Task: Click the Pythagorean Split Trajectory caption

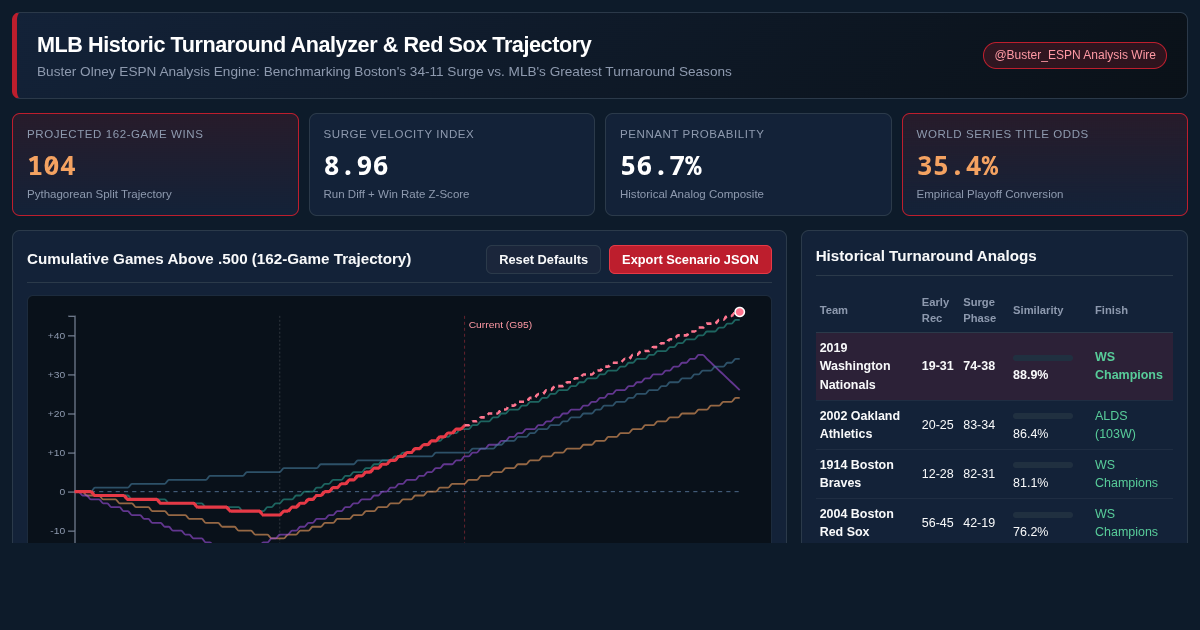Action: [x=99, y=194]
